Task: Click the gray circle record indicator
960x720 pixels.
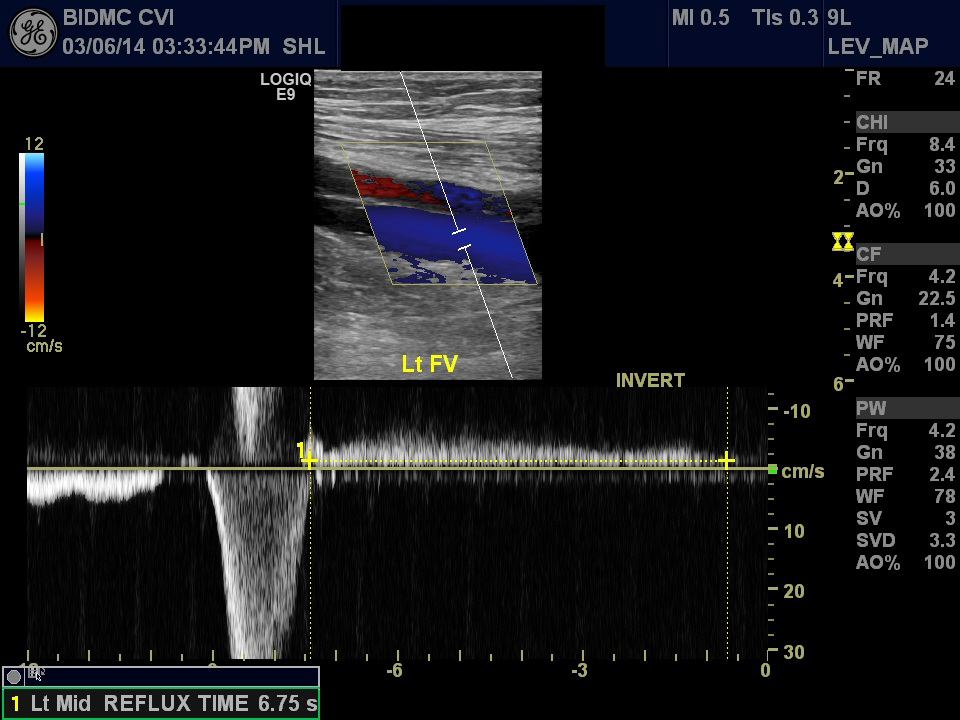Action: pyautogui.click(x=14, y=677)
